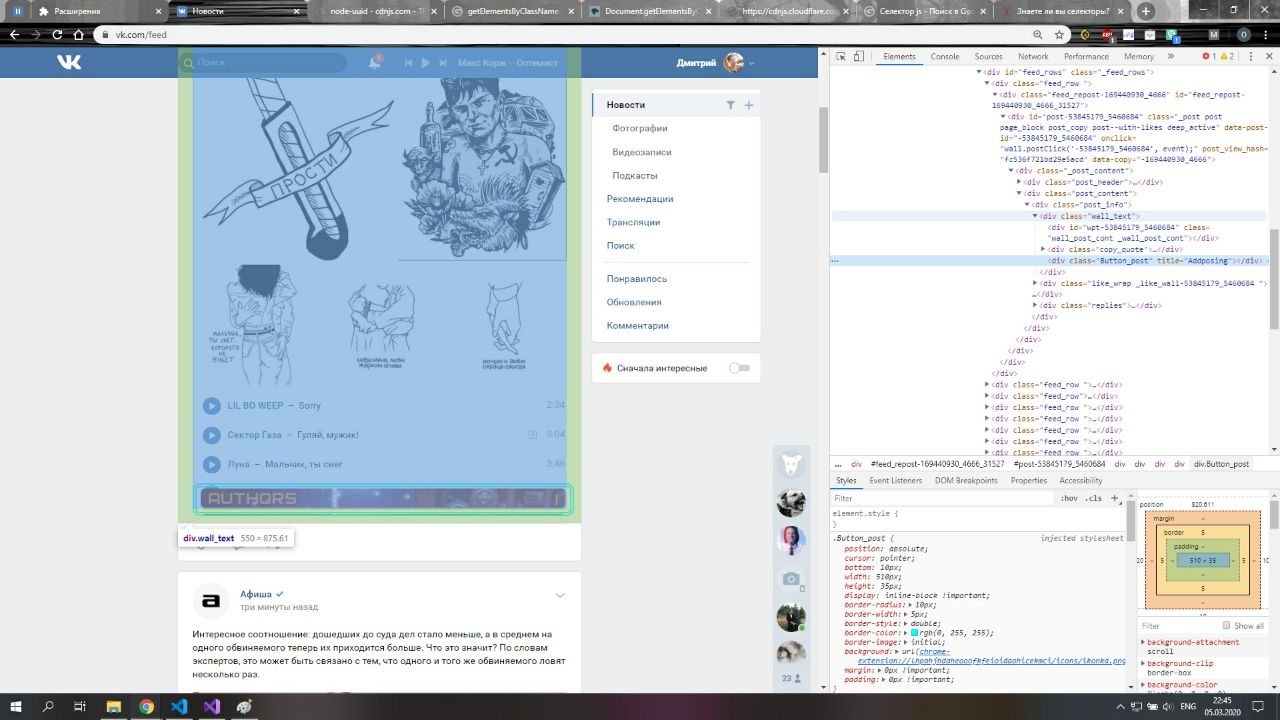
Task: Click the Афиша community avatar
Action: [x=210, y=600]
